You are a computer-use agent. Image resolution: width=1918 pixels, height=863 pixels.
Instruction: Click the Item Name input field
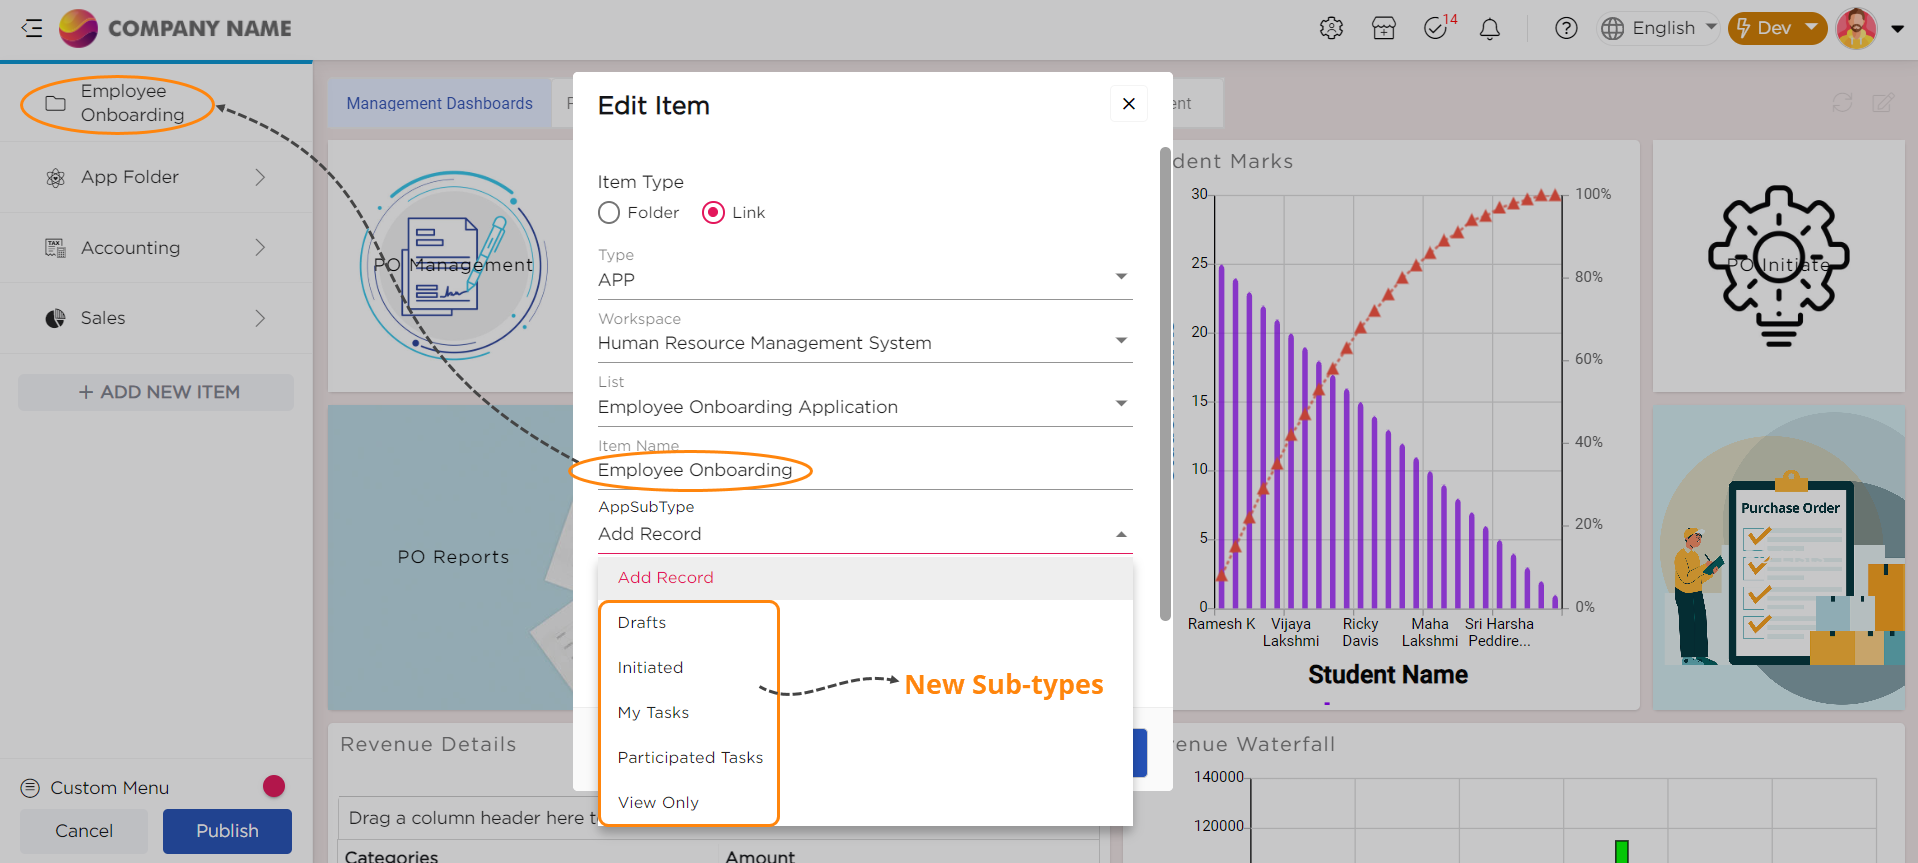[864, 470]
